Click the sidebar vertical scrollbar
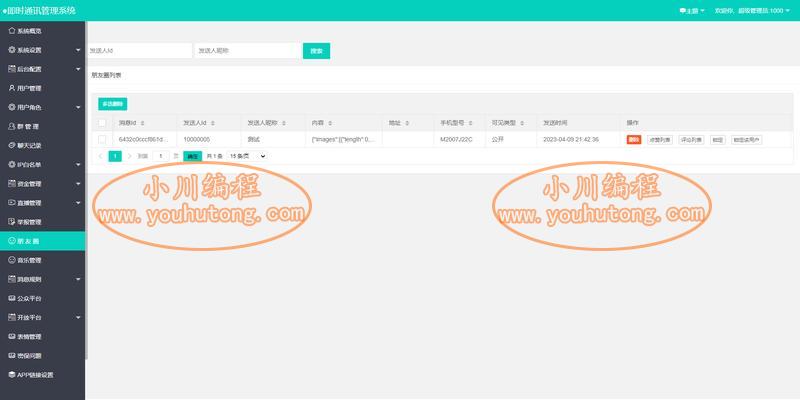This screenshot has width=800, height=400. tap(87, 190)
